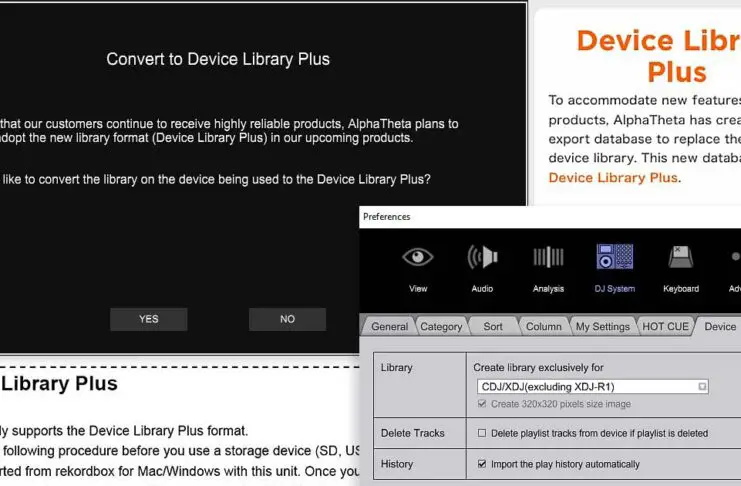Click the 'Create library exclusively for' text
Viewport: 741px width, 486px height.
pyautogui.click(x=538, y=368)
